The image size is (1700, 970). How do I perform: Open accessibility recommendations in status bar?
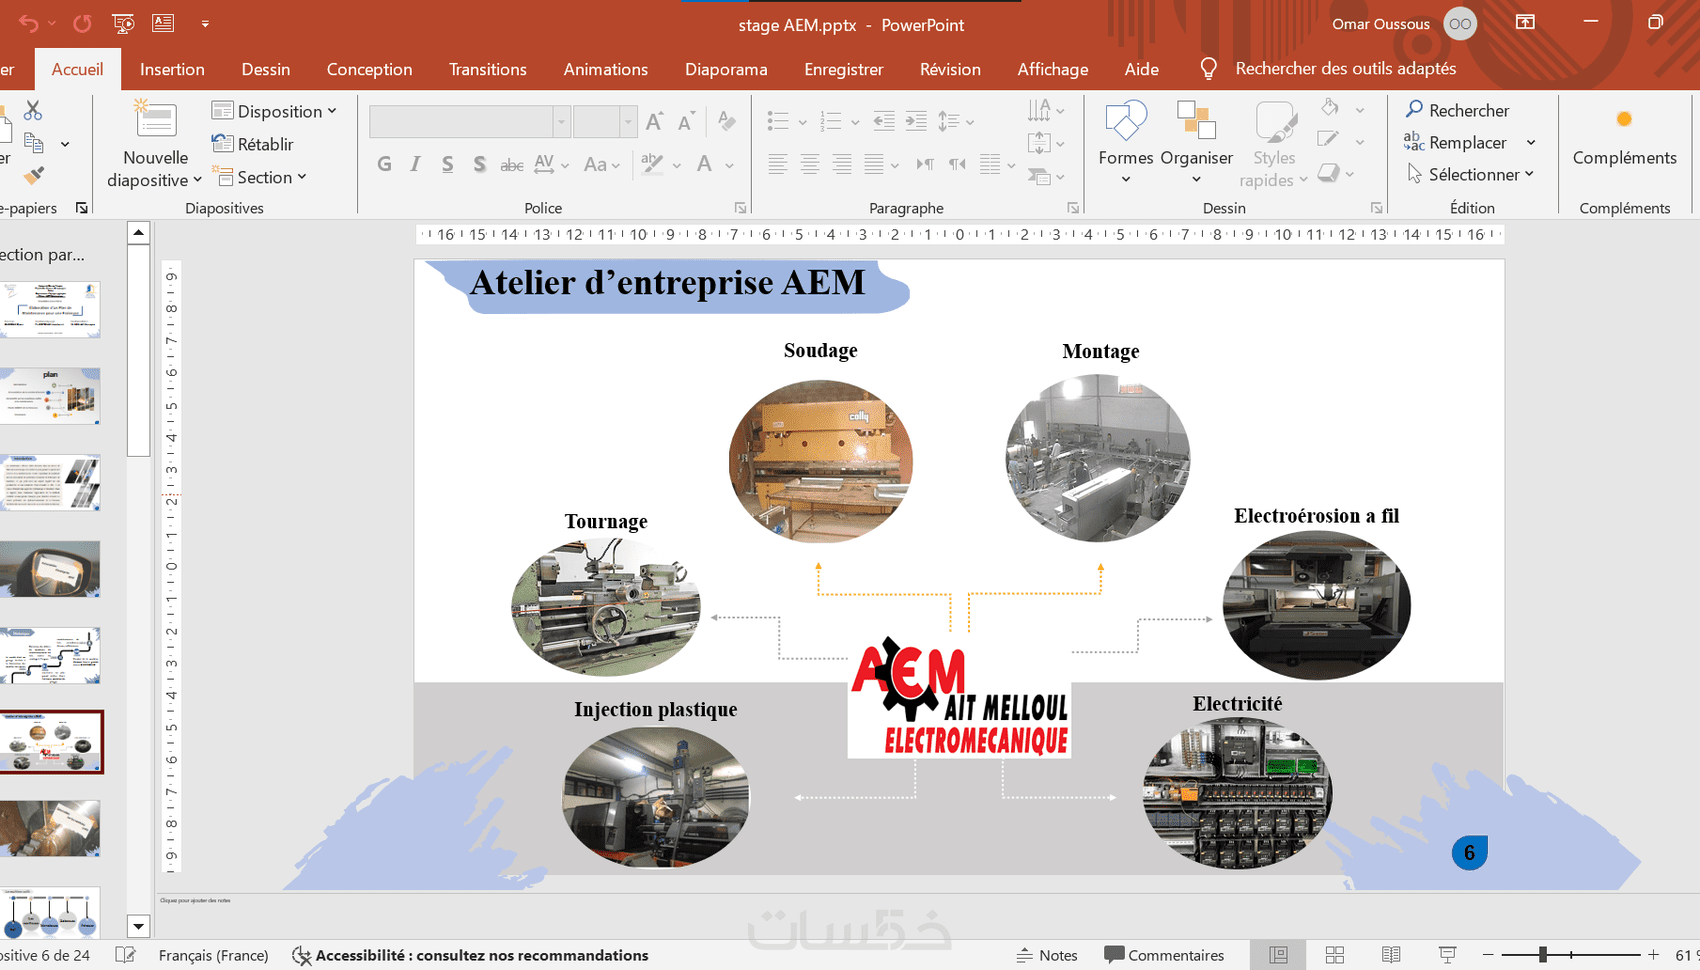click(470, 955)
